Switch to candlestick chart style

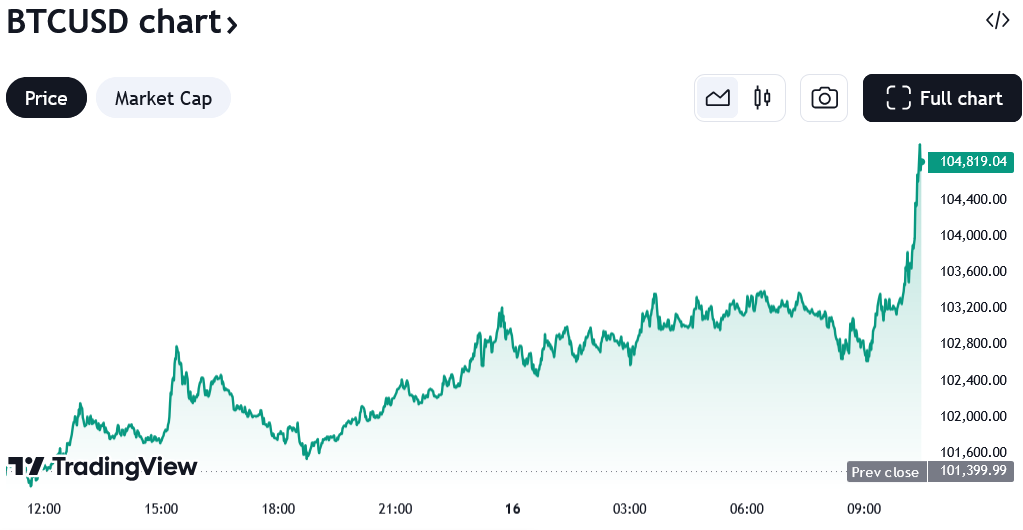[763, 98]
